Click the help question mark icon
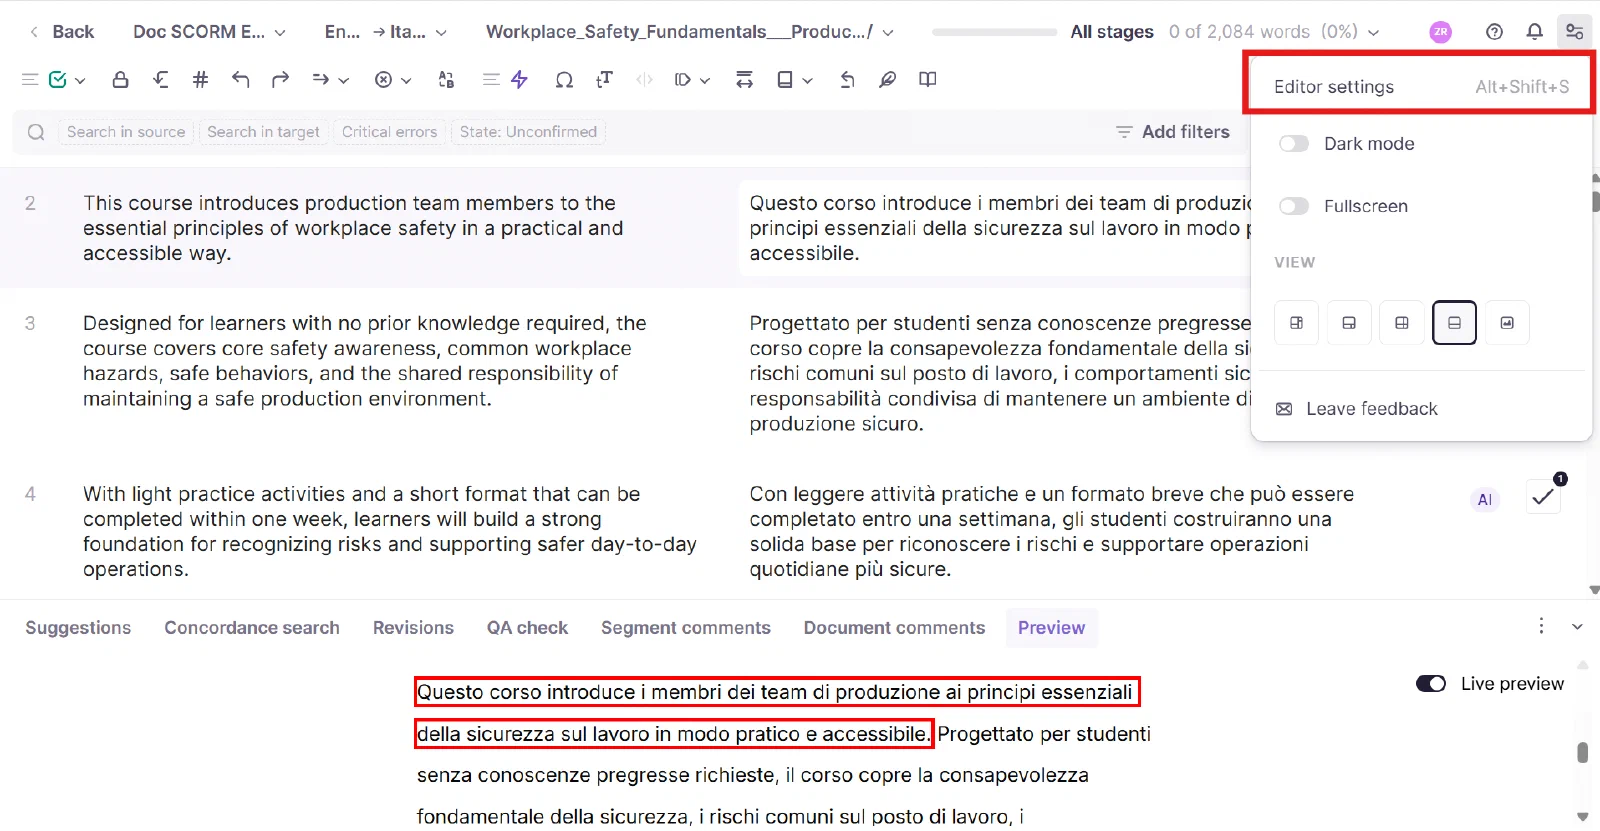This screenshot has height=831, width=1600. point(1494,32)
